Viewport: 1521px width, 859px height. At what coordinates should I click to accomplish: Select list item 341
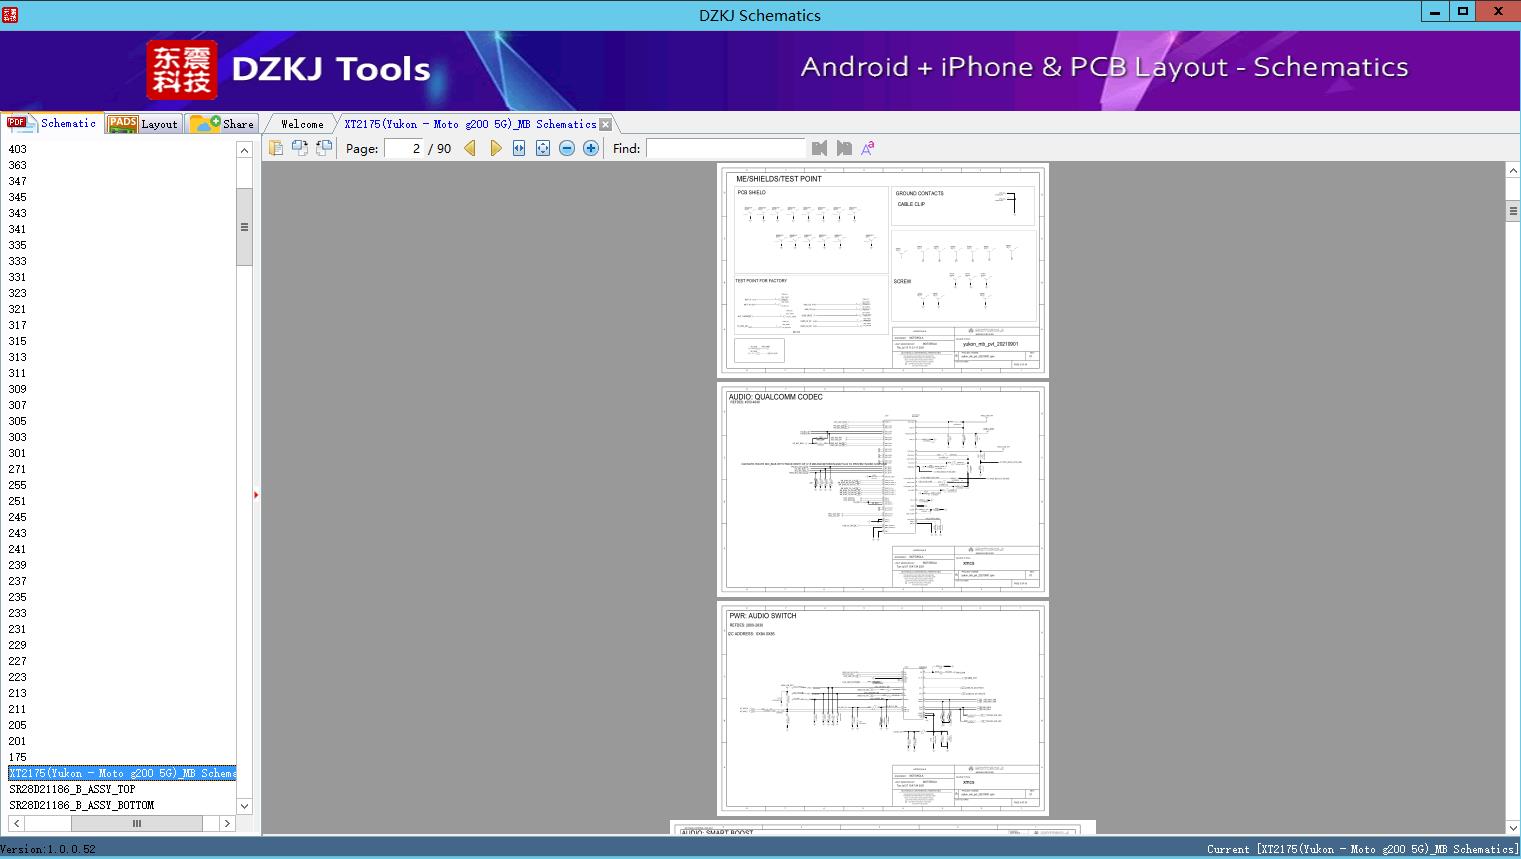[x=18, y=229]
